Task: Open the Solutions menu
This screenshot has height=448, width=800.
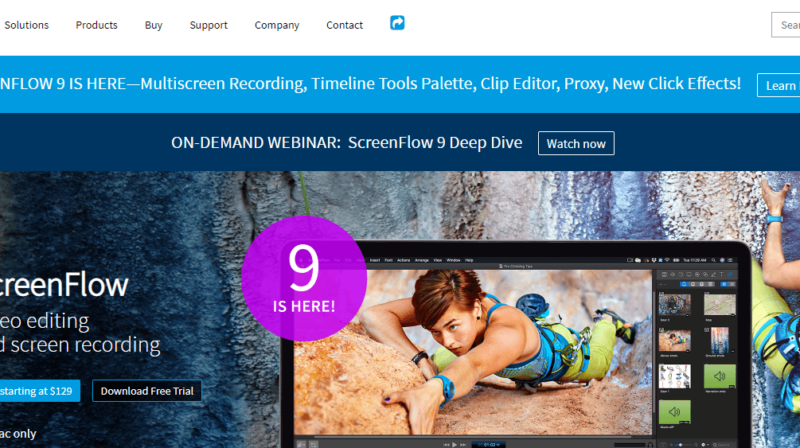Action: 26,25
